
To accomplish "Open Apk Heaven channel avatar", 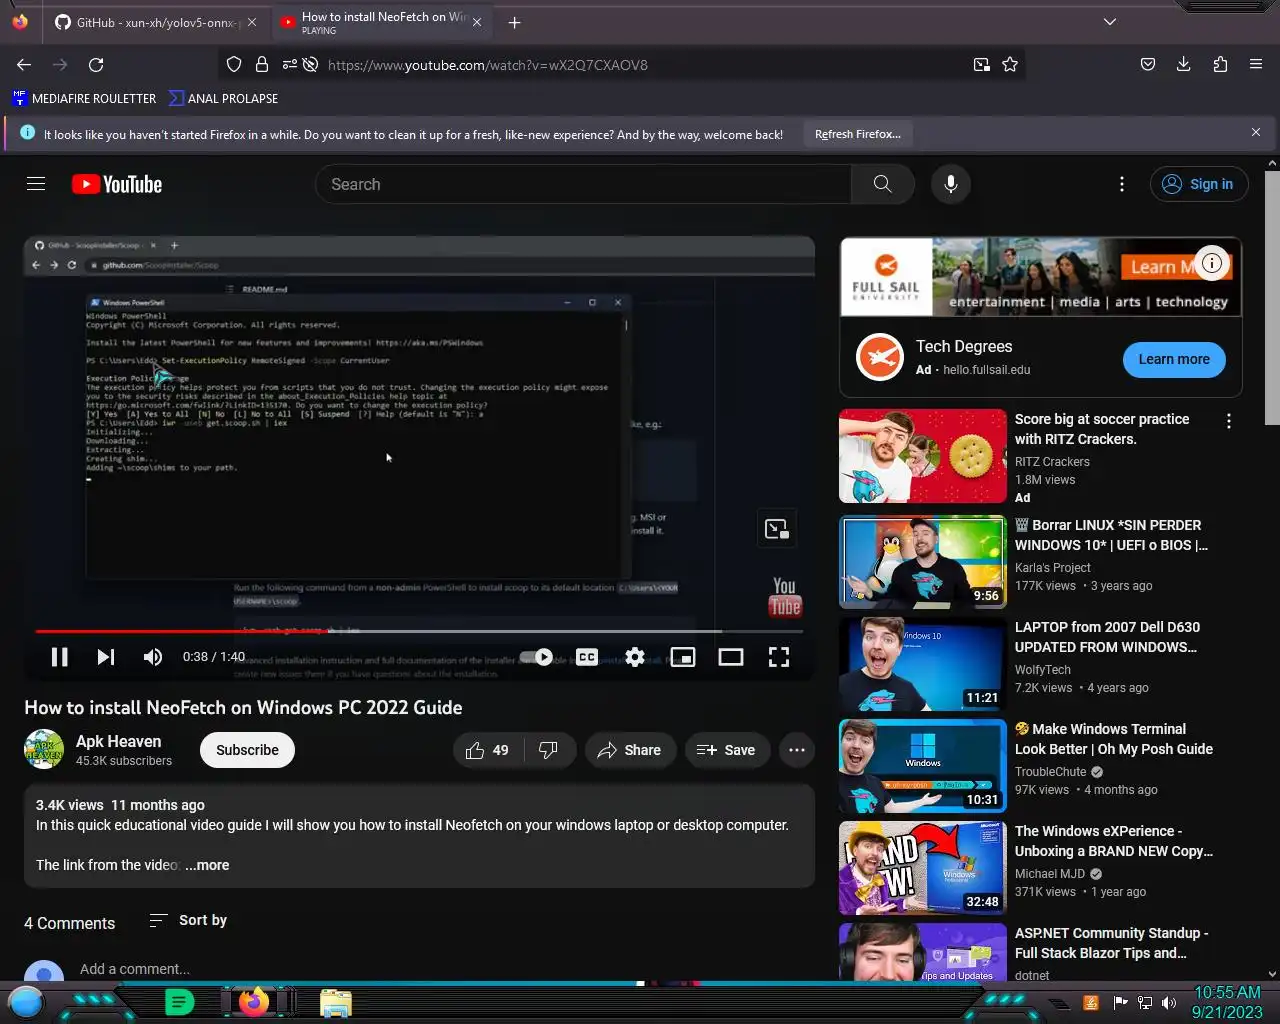I will click(44, 750).
